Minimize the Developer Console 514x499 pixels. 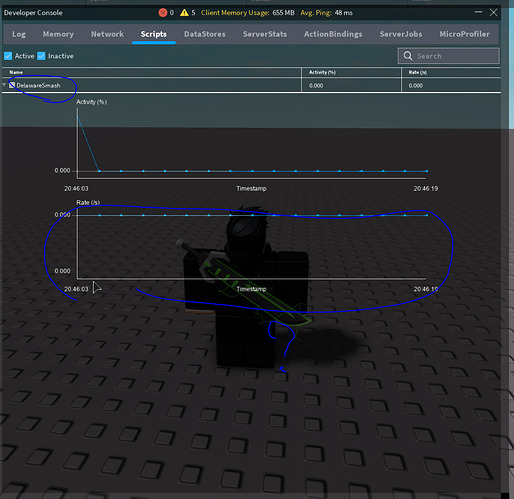point(478,12)
